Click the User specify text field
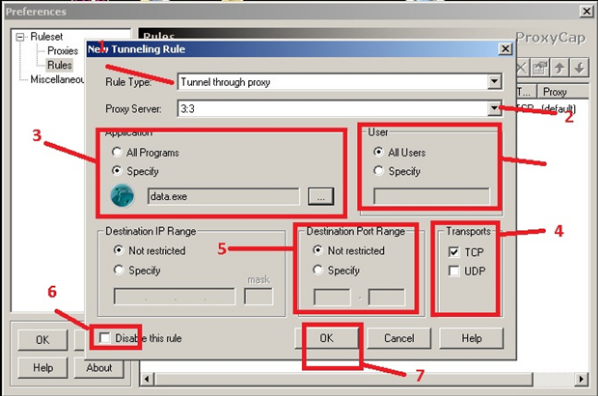This screenshot has height=396, width=598. click(x=431, y=196)
